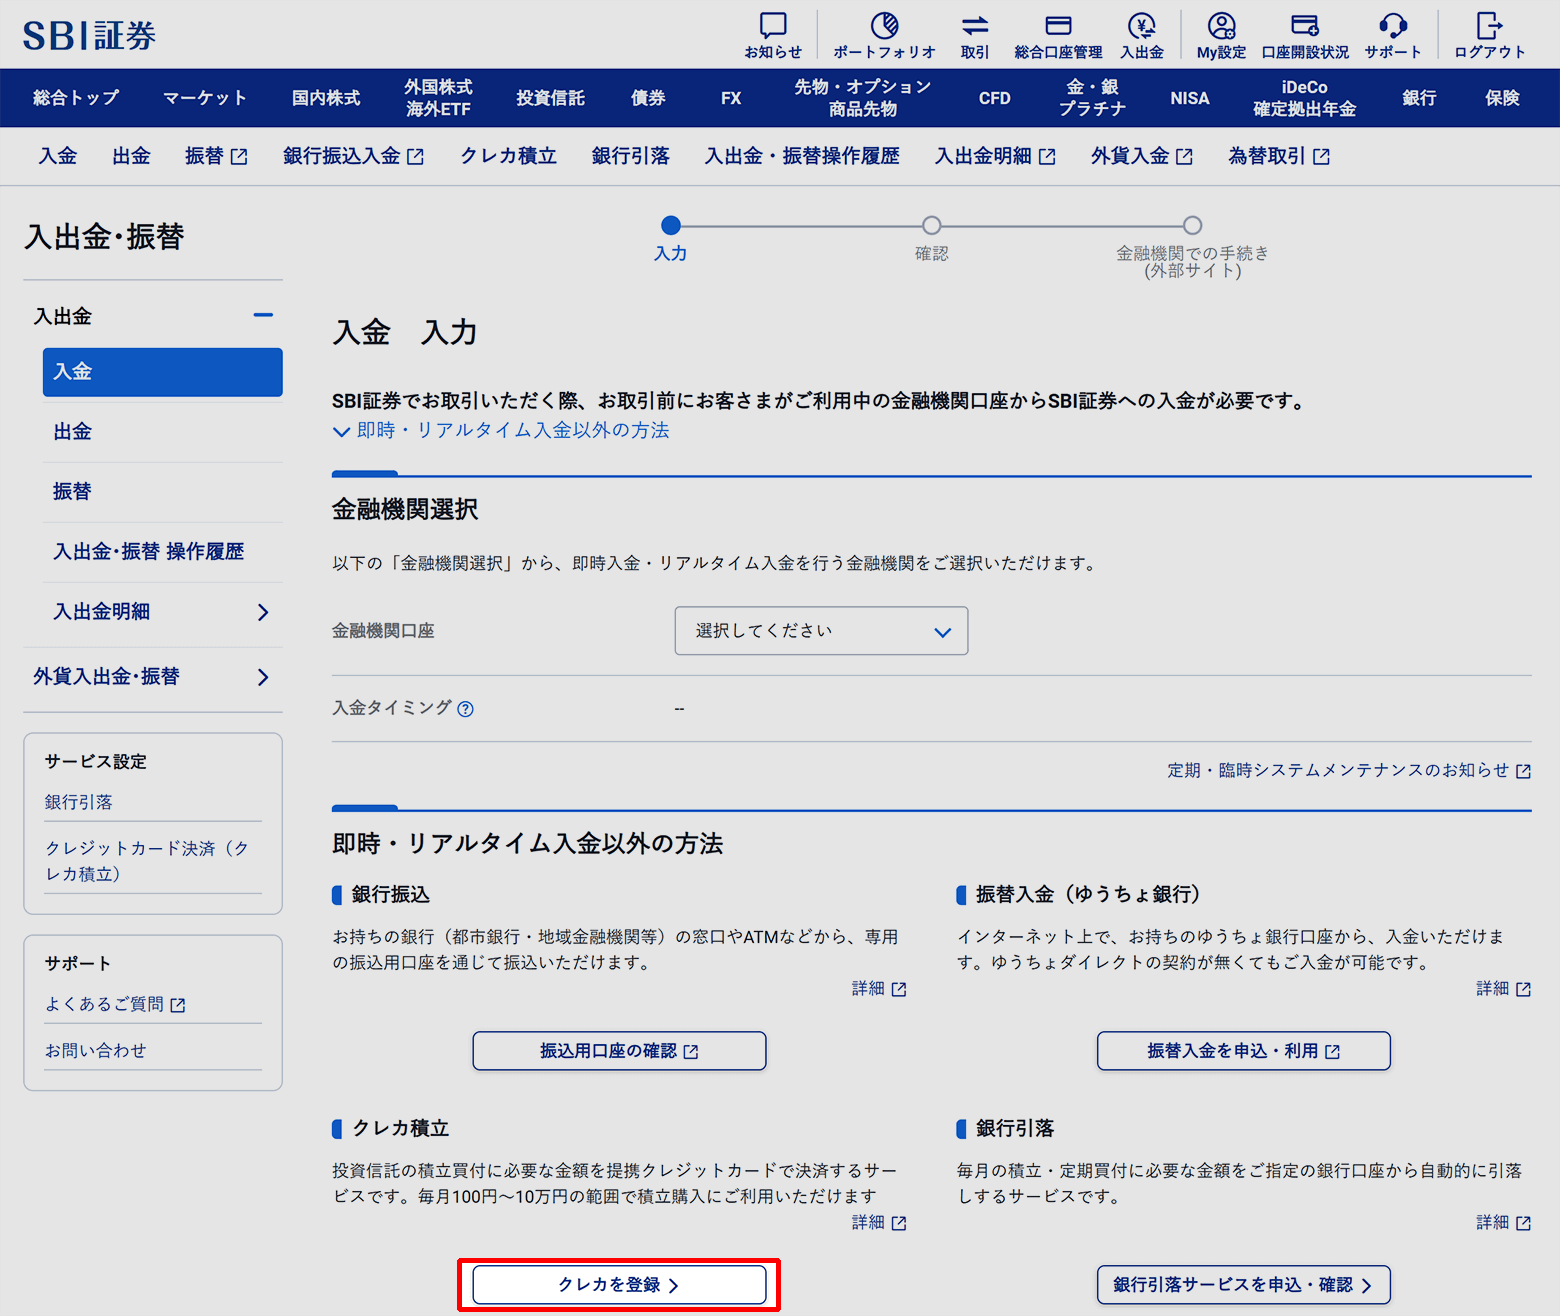
Task: Open 先物・オプション 商品先物 menu
Action: (x=863, y=98)
